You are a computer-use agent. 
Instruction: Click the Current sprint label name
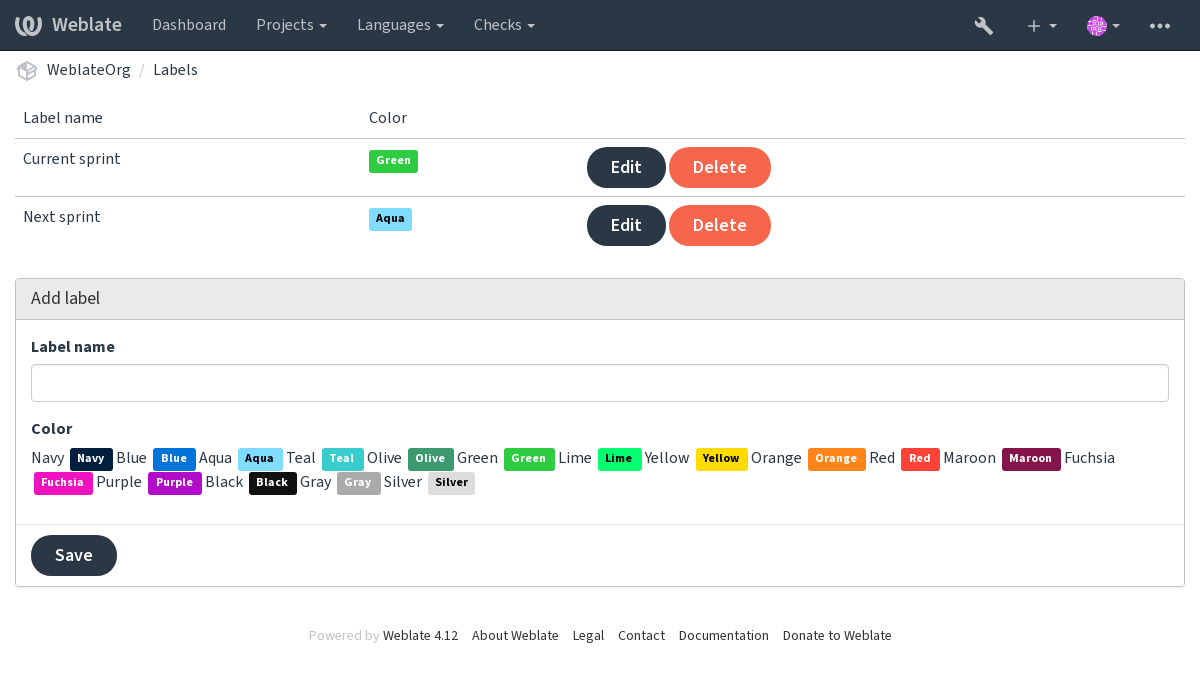tap(72, 159)
